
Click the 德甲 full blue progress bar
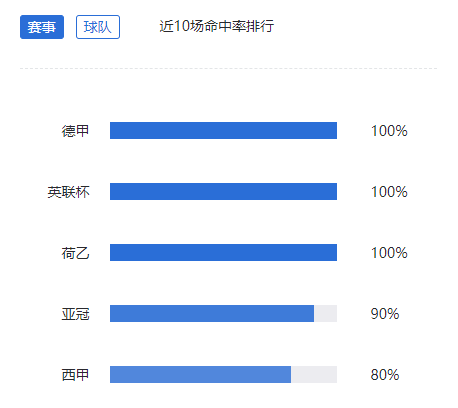click(x=223, y=130)
